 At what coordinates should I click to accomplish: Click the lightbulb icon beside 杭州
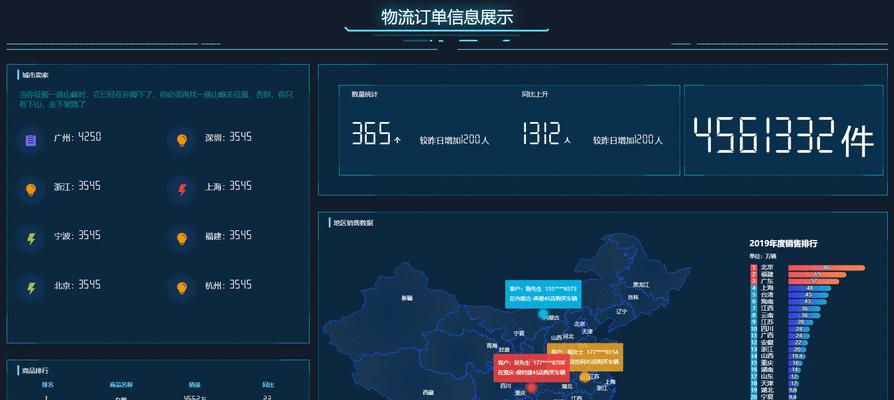[x=181, y=288]
